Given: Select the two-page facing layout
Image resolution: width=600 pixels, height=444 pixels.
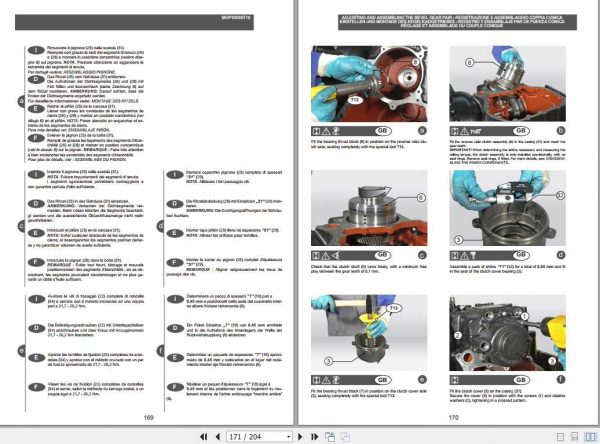Looking at the screenshot, I should (x=590, y=437).
